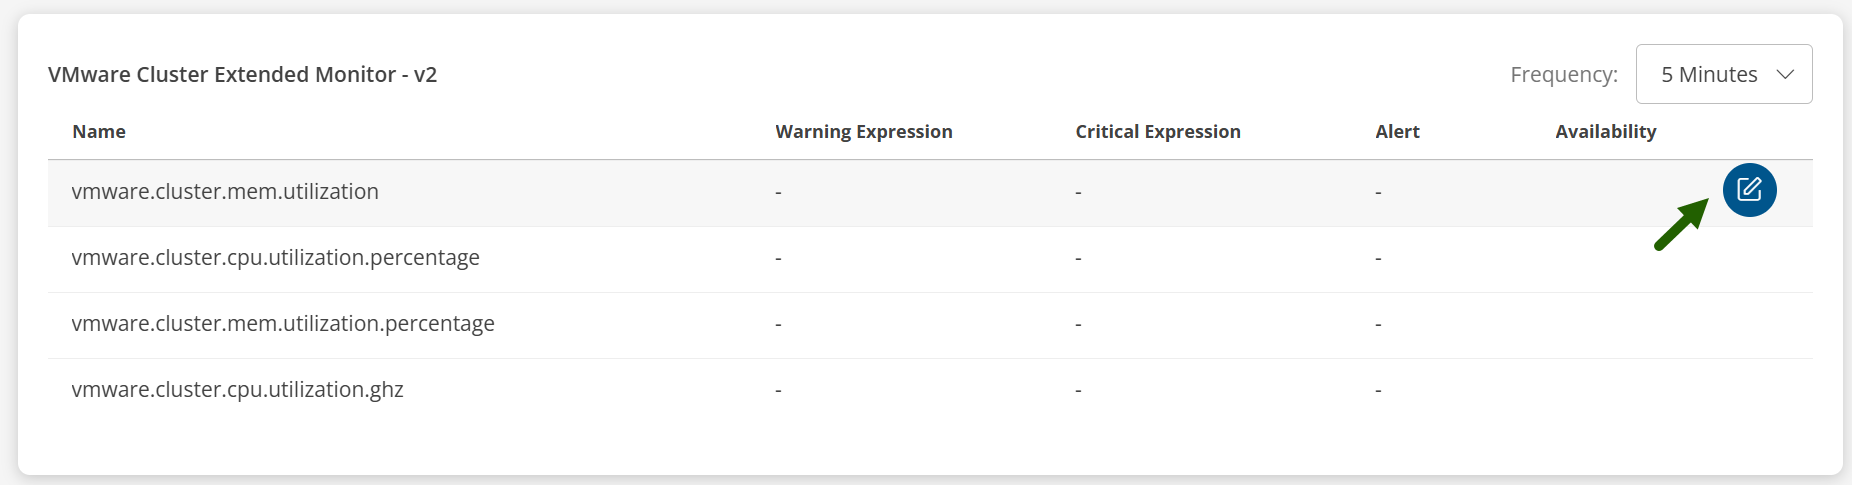Click the Availability column header
The image size is (1852, 485).
click(x=1605, y=132)
